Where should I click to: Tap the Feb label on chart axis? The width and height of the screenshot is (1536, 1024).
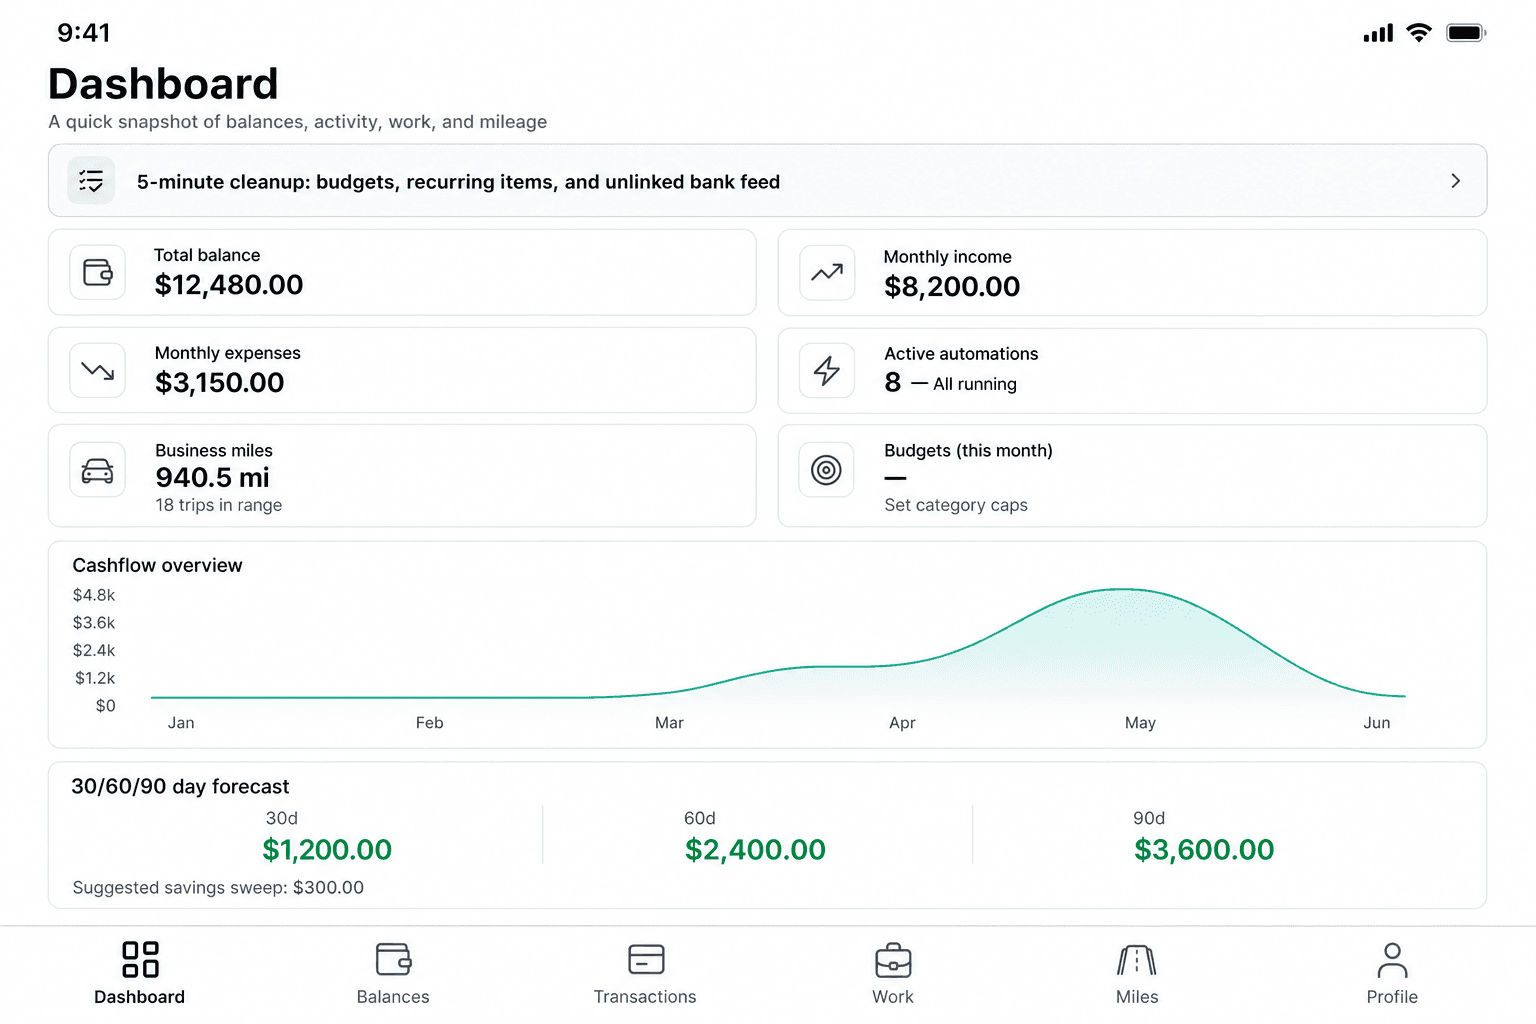[x=430, y=723]
